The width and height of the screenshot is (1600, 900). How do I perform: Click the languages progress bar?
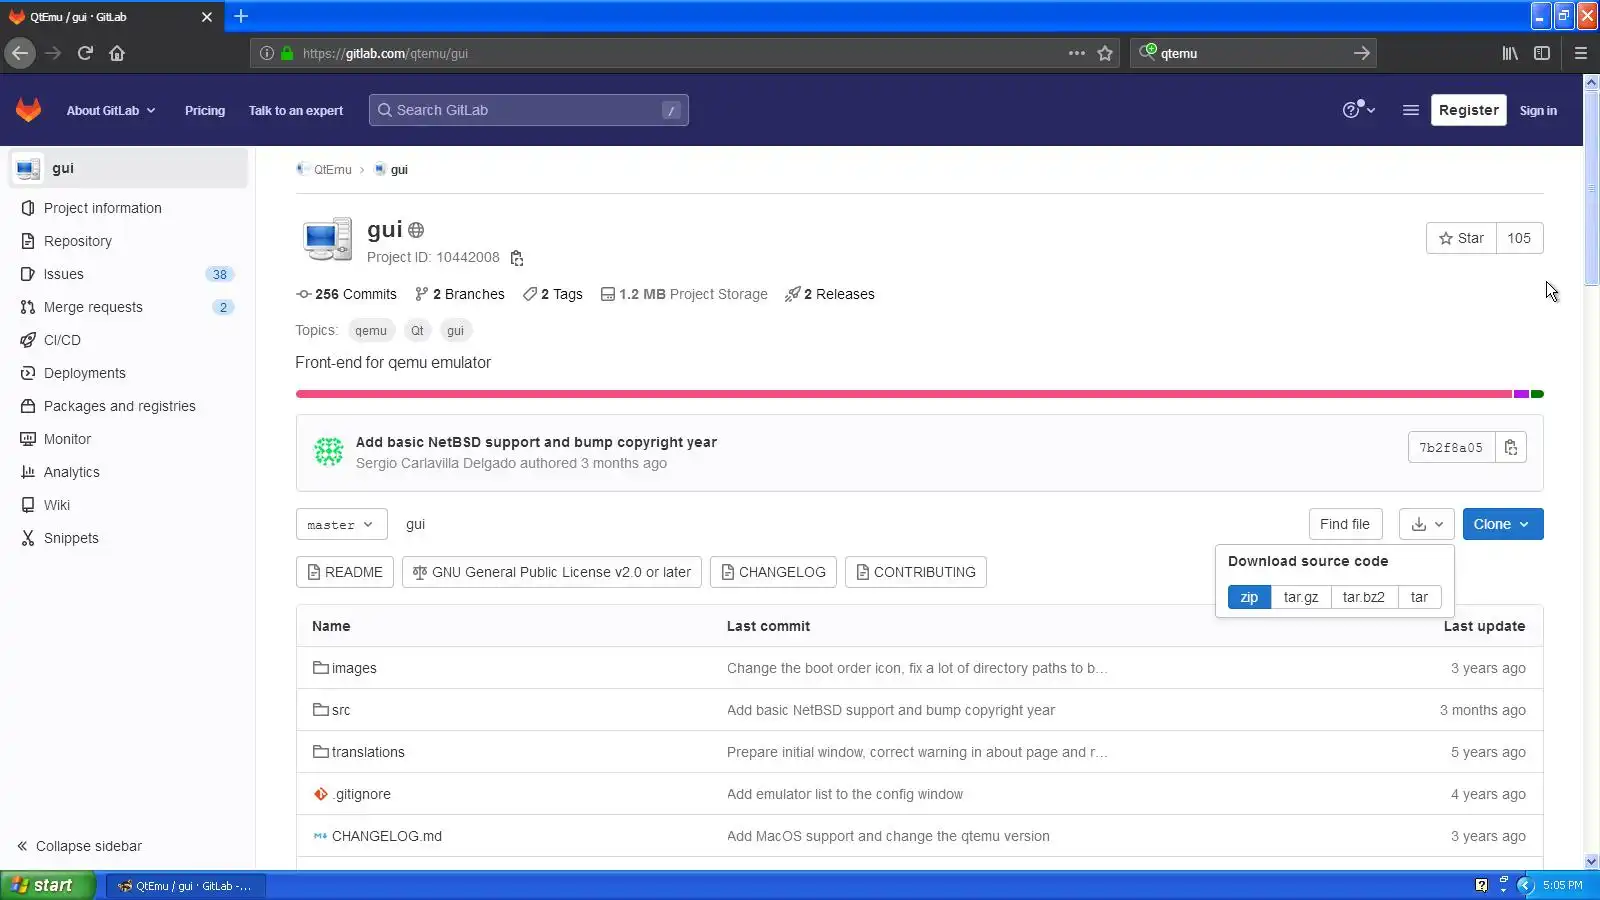click(x=920, y=394)
